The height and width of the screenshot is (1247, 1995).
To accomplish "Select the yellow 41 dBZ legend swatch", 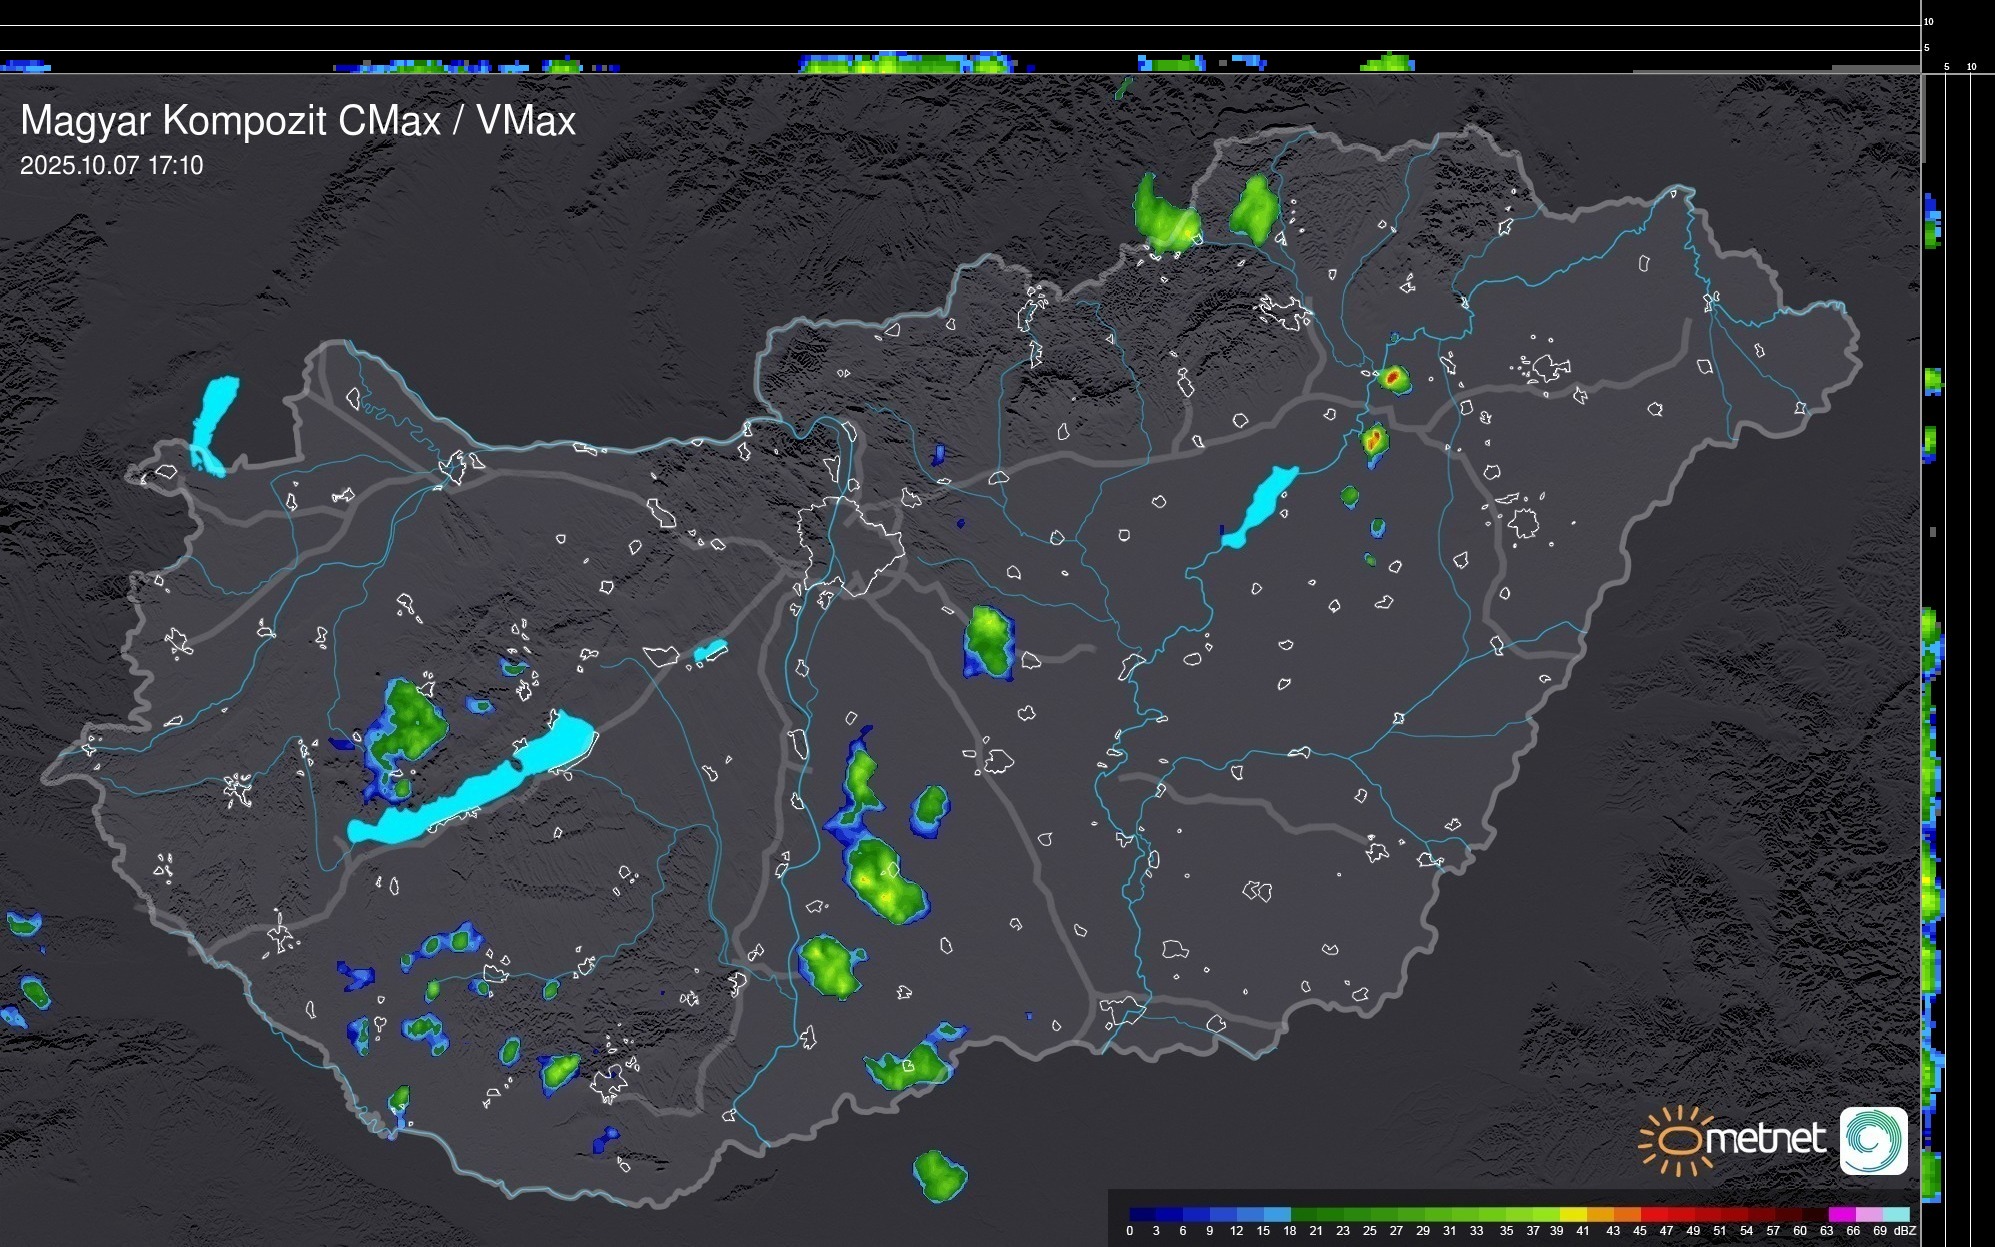I will coord(1574,1214).
